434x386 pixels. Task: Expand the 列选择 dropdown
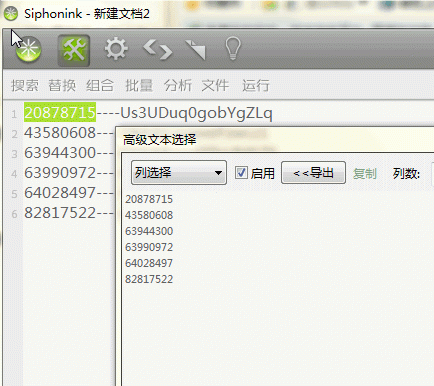pos(179,173)
